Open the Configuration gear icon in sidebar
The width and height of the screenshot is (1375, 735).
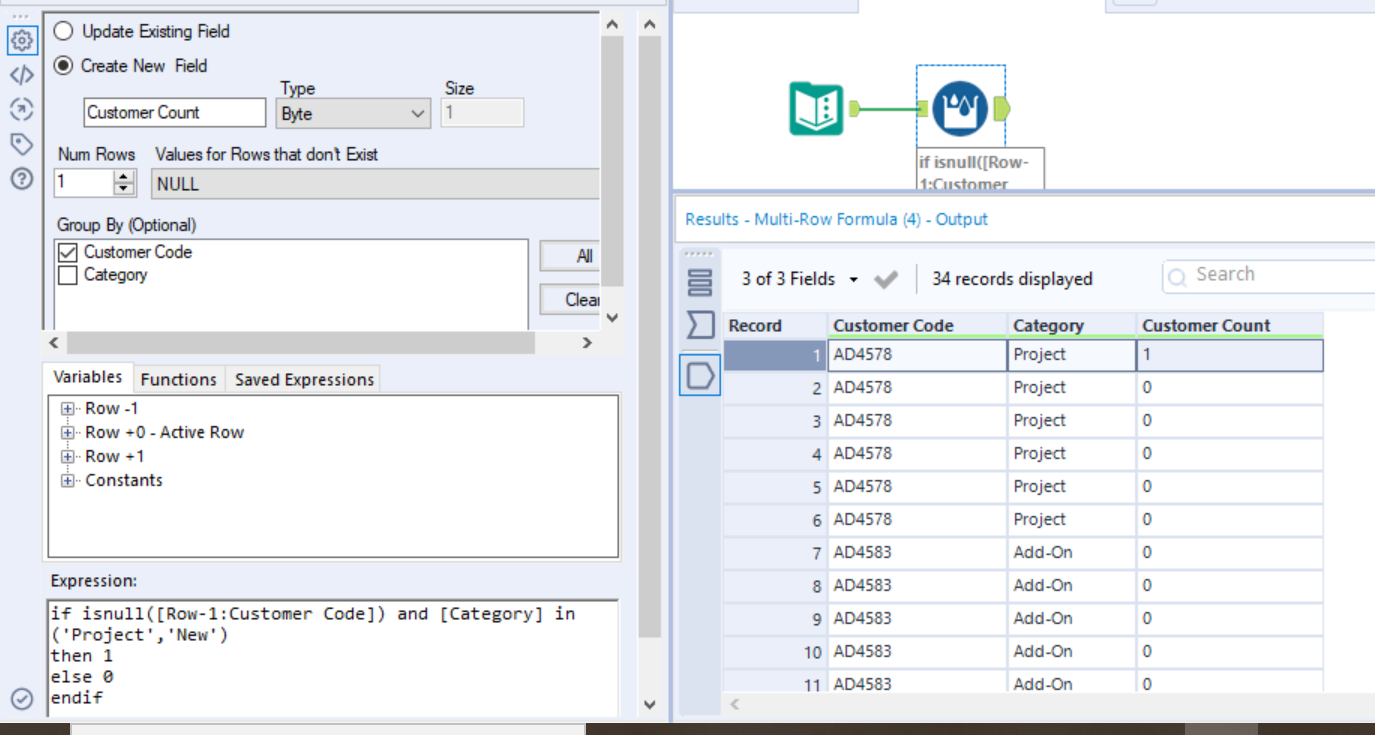coord(21,40)
